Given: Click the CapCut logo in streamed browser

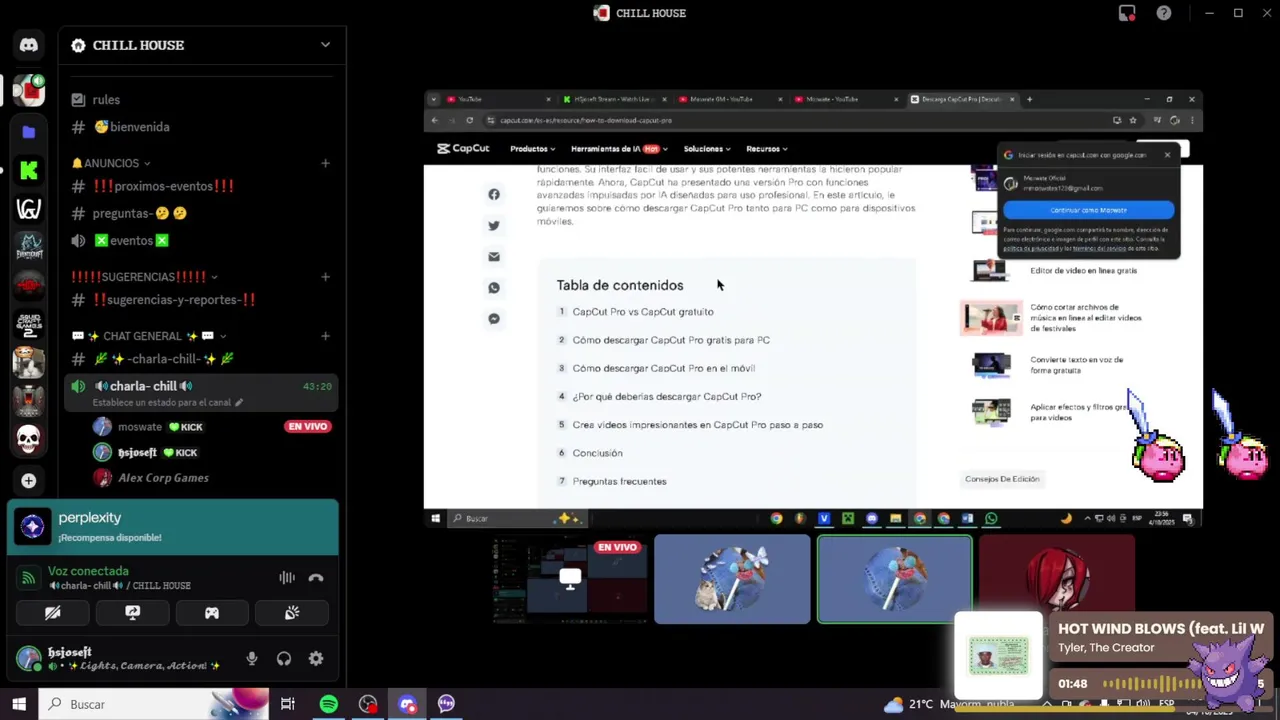Looking at the screenshot, I should [x=463, y=149].
